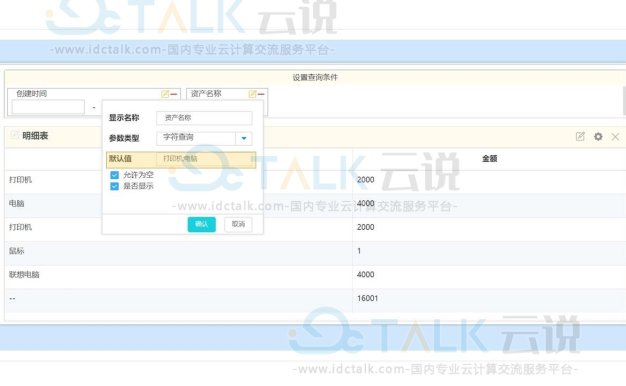Screen dimensions: 626x386
Task: Open the 参数类型 dropdown arrow
Action: pyautogui.click(x=244, y=139)
